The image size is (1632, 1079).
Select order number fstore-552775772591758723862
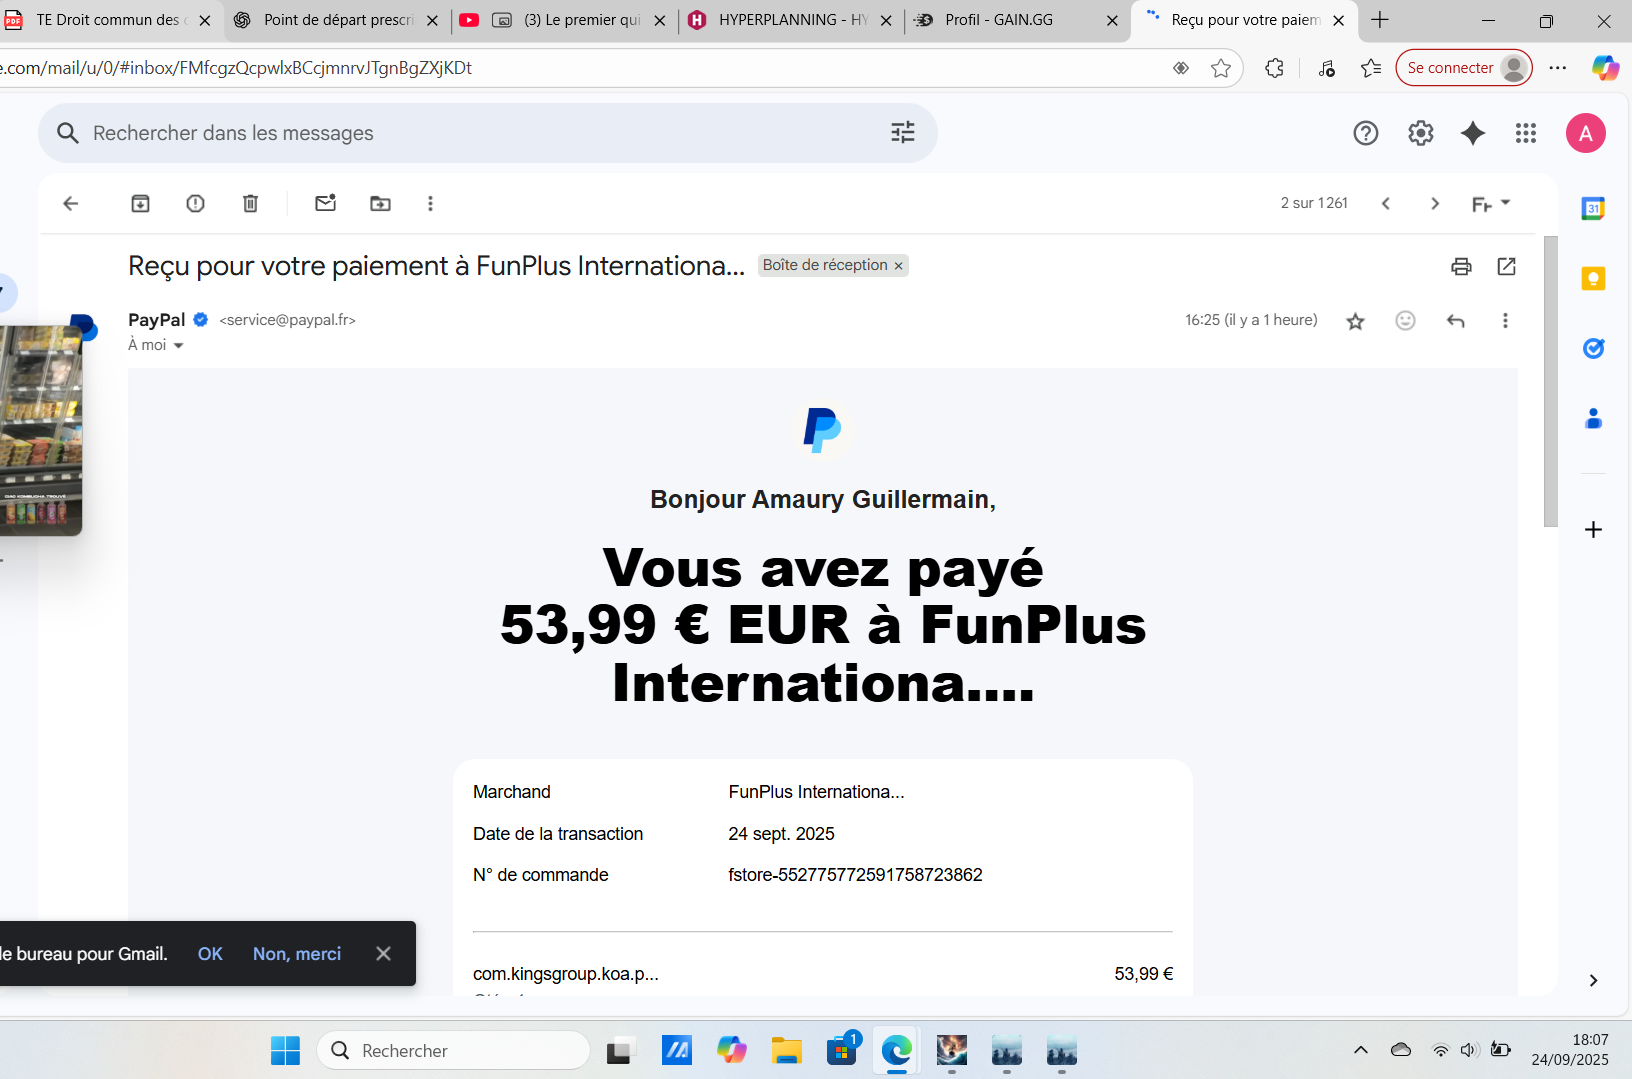pyautogui.click(x=856, y=875)
